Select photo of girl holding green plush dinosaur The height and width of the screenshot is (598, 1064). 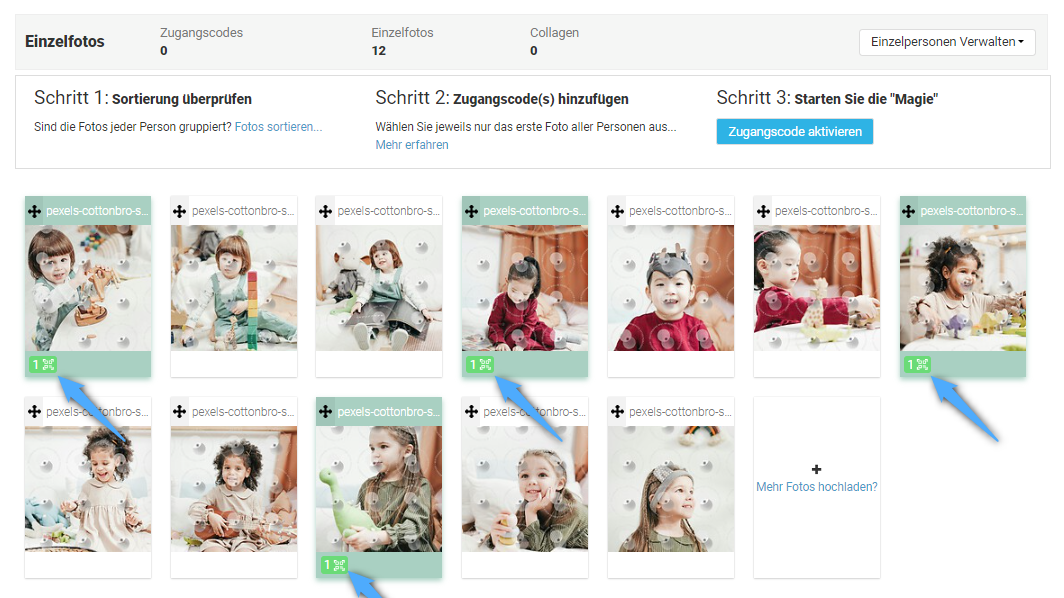(x=379, y=489)
